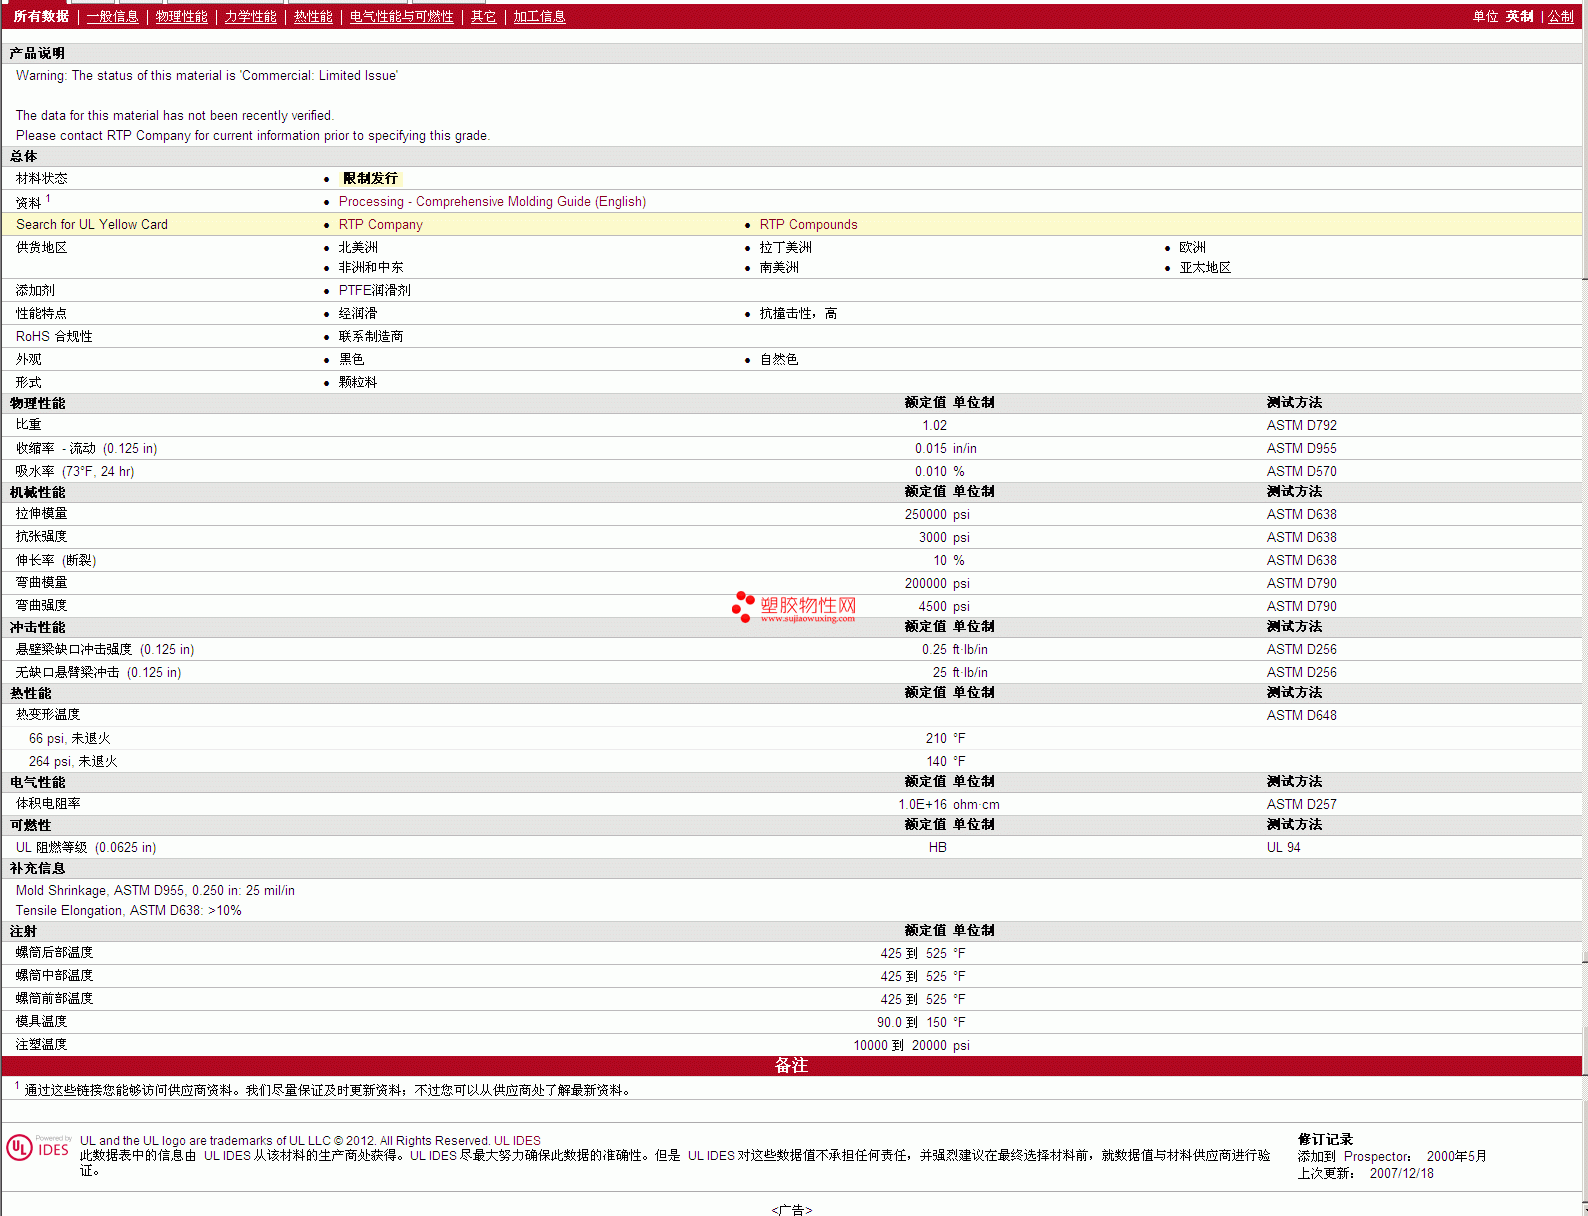
Task: Click the PTFE润滑剂 additive entry
Action: (374, 291)
